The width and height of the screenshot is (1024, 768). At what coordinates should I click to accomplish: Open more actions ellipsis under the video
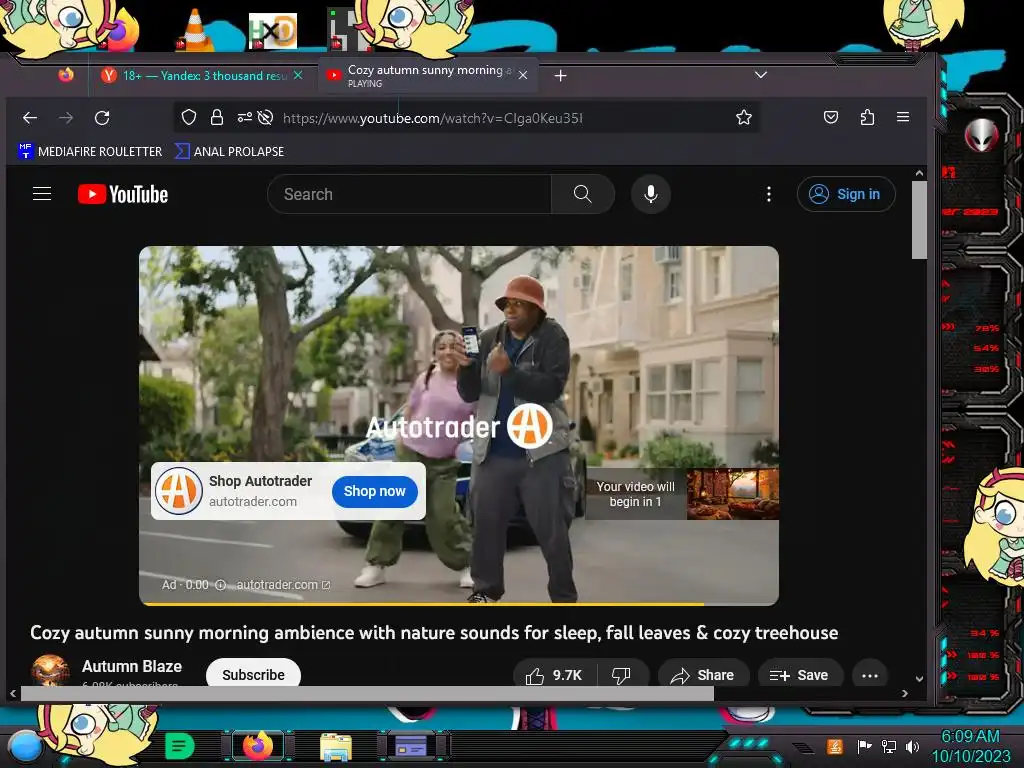(870, 675)
